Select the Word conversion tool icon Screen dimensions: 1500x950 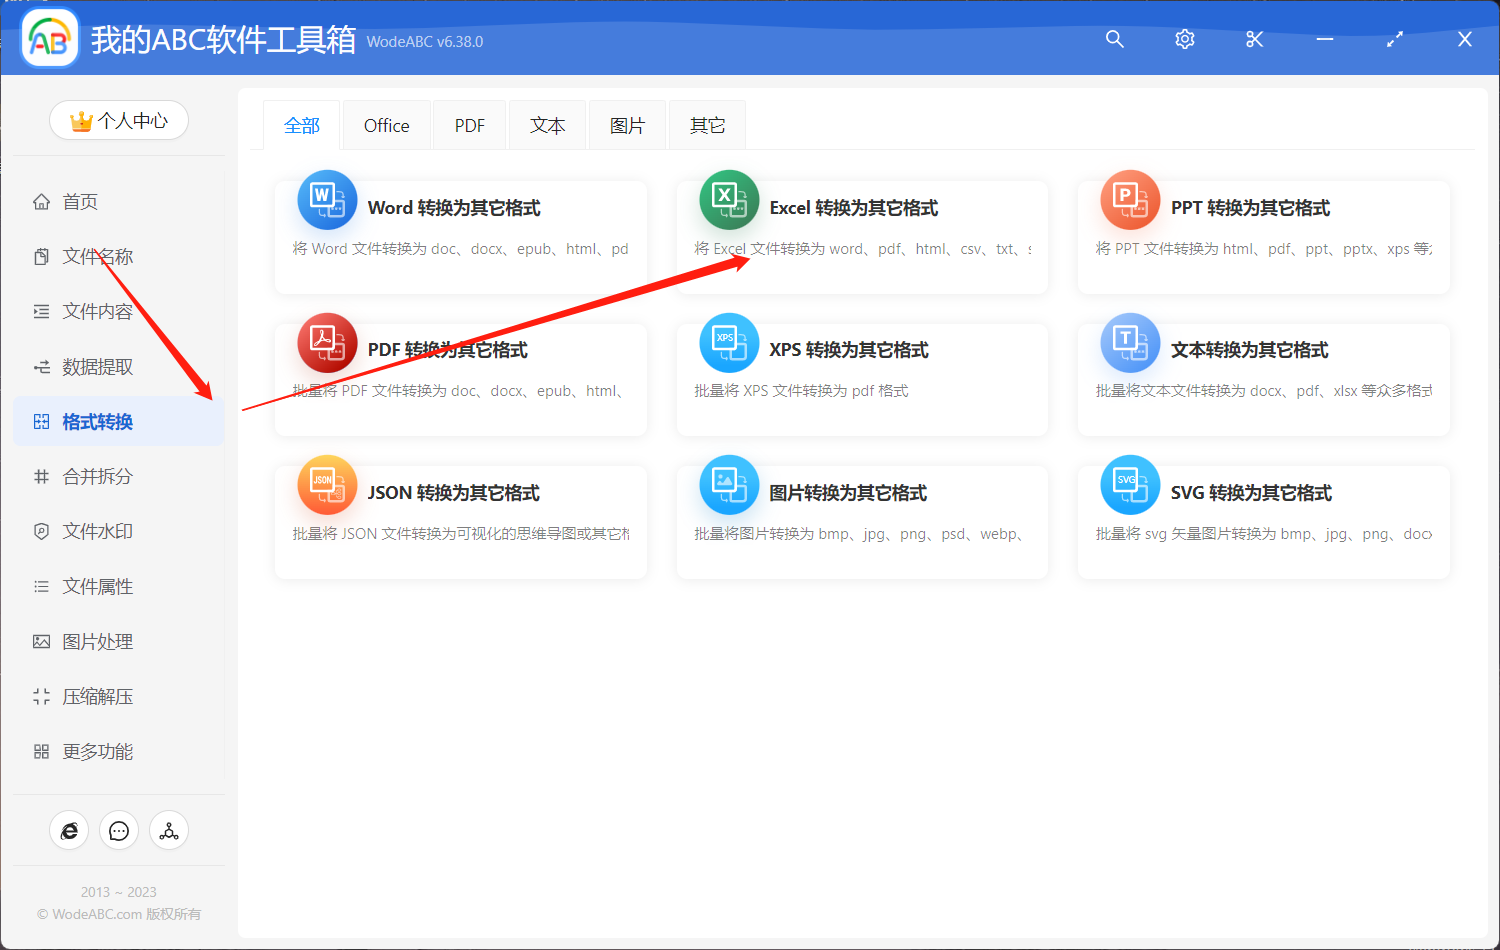pyautogui.click(x=327, y=200)
